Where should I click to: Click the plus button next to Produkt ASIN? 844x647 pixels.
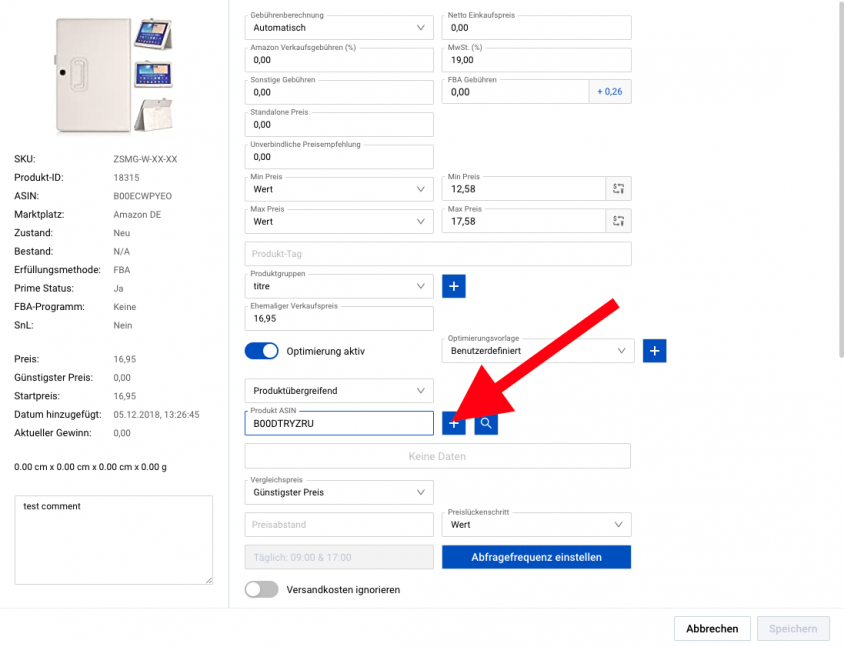coord(454,424)
